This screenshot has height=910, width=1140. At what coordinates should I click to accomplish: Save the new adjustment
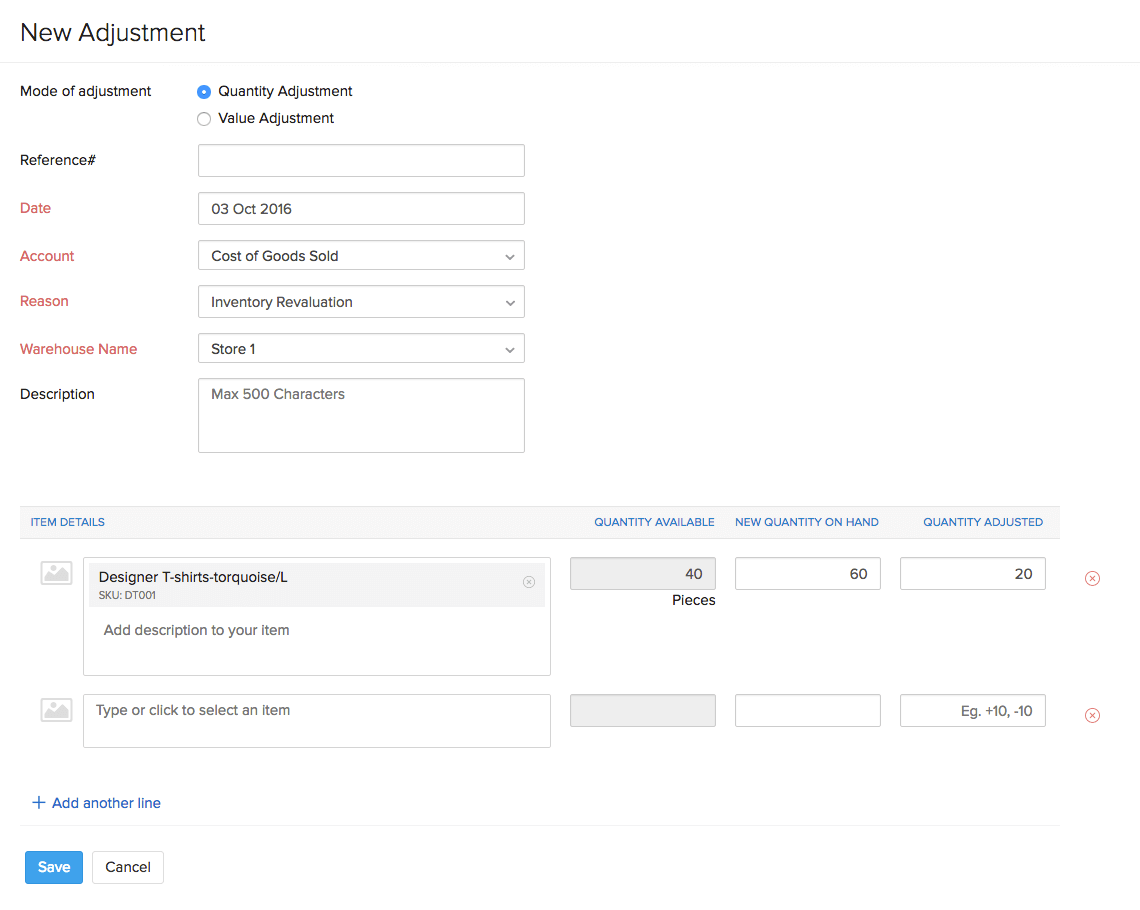pos(54,867)
